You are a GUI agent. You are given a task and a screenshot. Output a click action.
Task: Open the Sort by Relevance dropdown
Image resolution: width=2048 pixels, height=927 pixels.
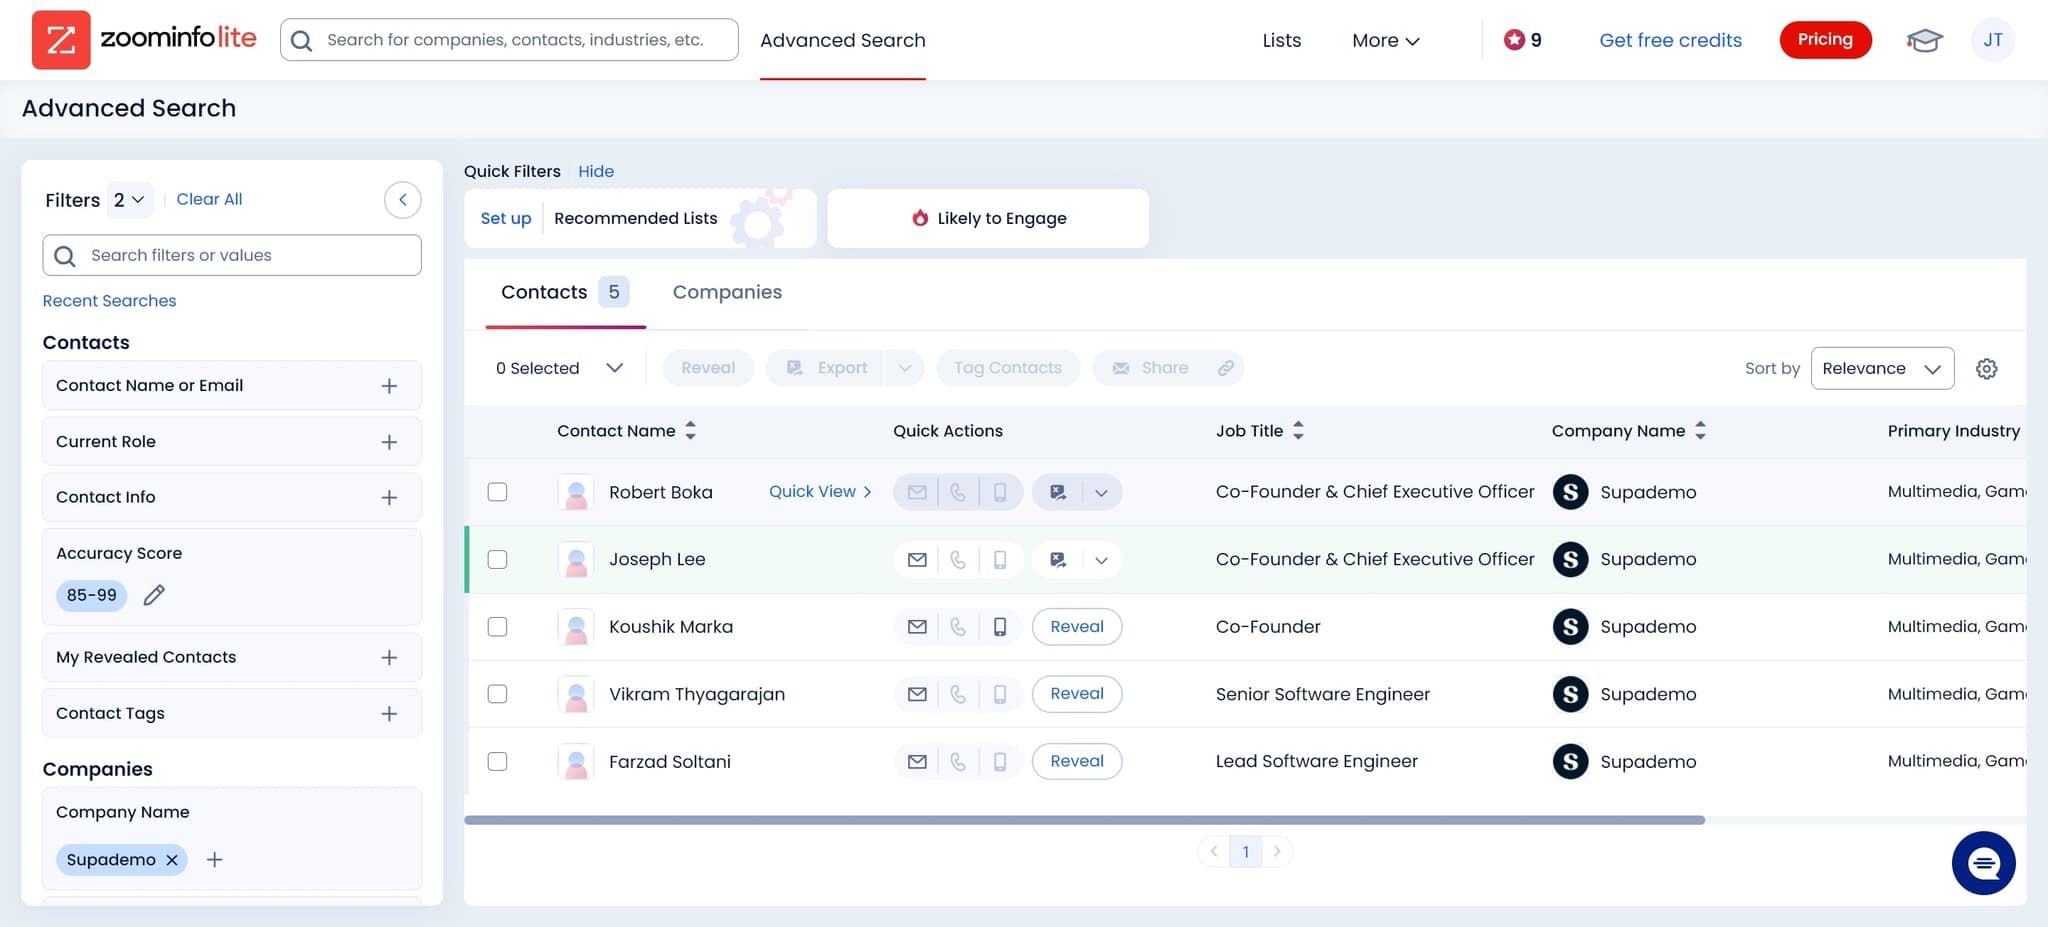point(1881,369)
